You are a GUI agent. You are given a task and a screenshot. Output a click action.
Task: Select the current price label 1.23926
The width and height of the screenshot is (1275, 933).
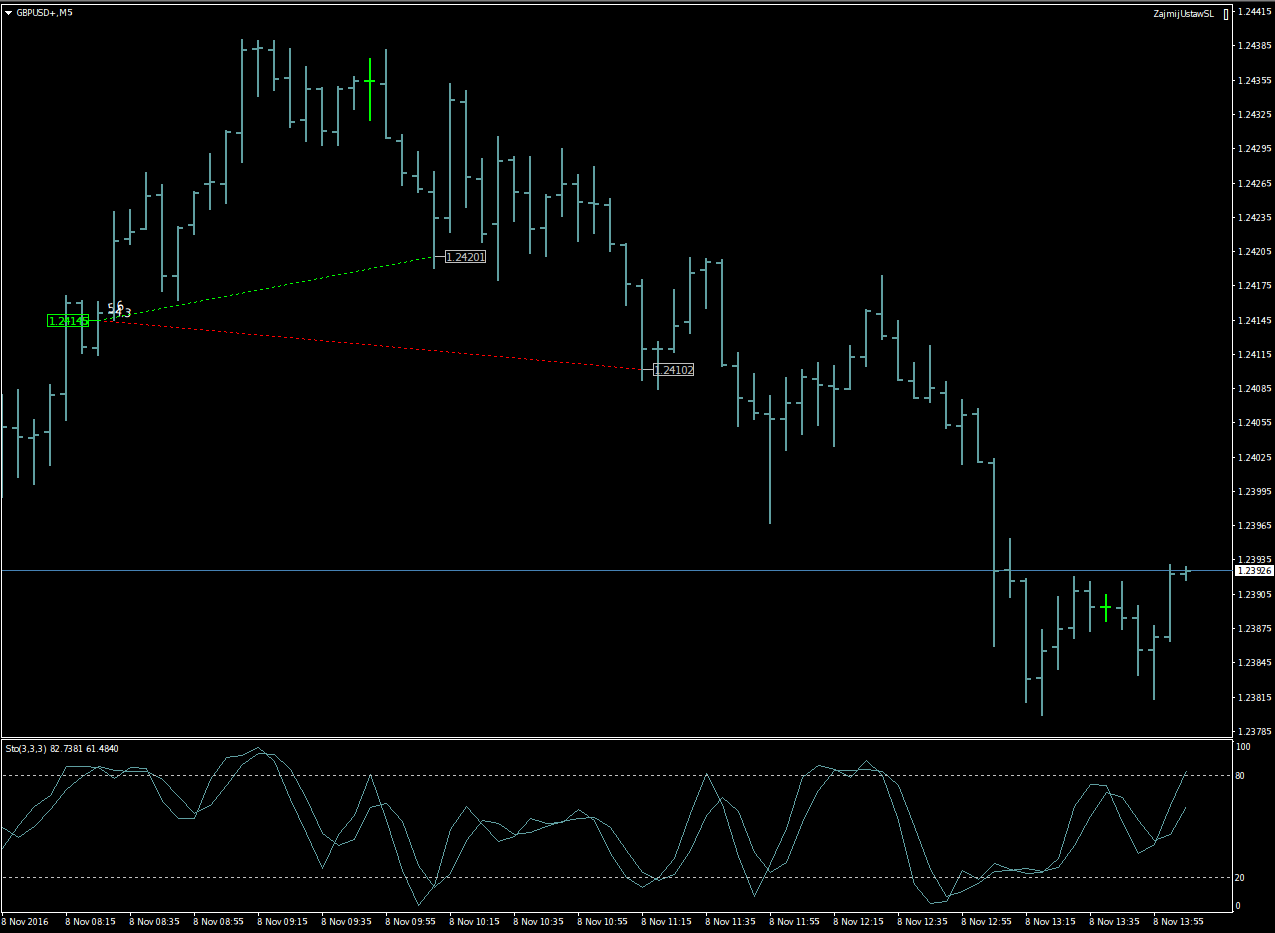(x=1254, y=570)
